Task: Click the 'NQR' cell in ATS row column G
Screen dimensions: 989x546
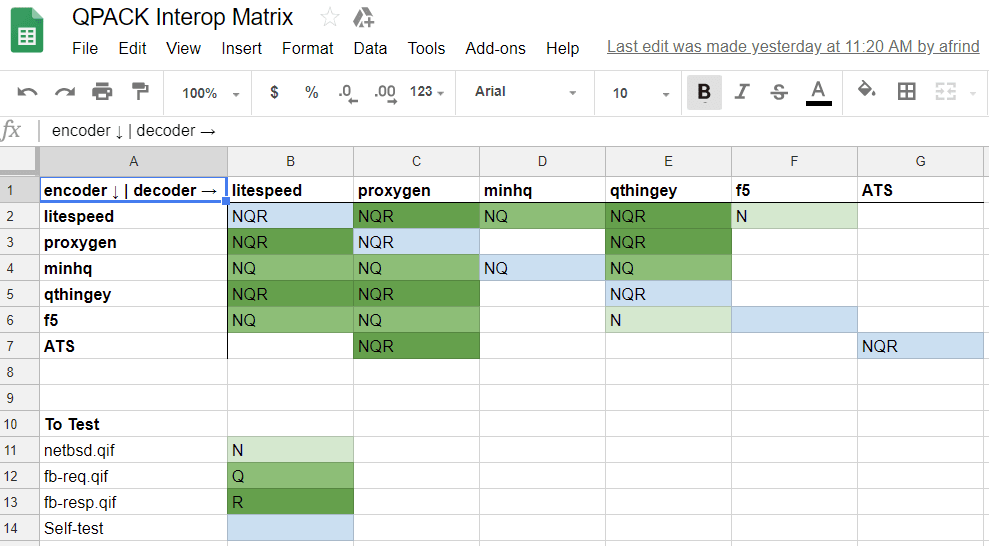Action: (920, 346)
